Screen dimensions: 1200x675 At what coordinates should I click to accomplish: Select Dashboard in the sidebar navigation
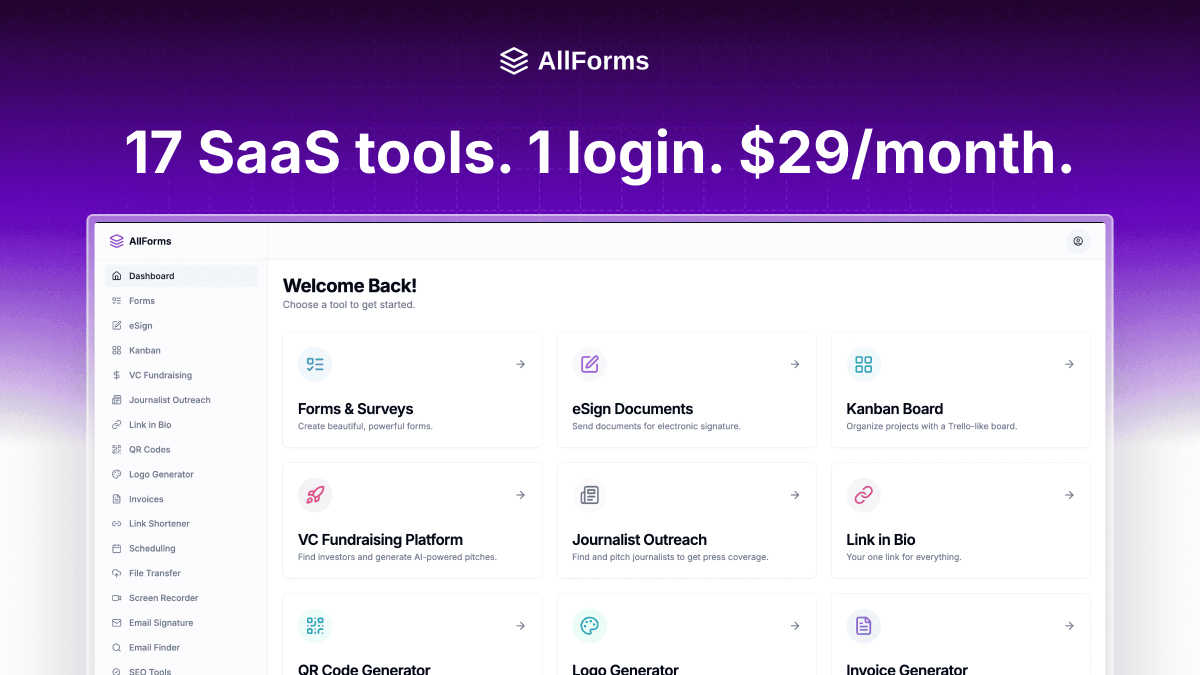151,276
